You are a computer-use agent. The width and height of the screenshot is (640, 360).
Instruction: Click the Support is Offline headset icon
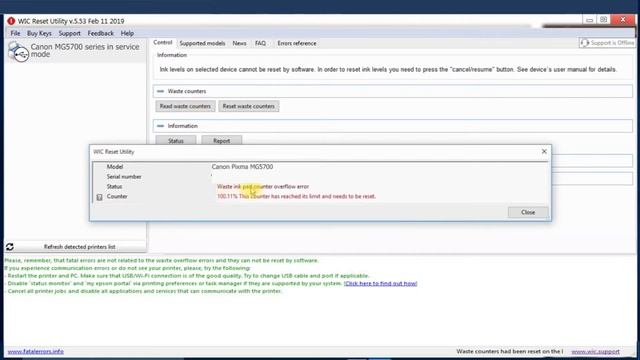click(584, 43)
